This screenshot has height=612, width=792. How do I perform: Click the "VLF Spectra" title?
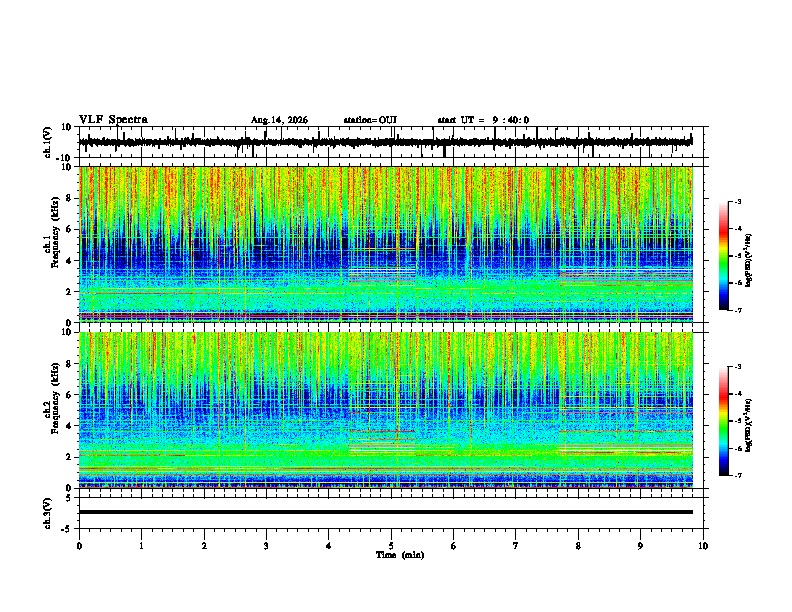(x=113, y=120)
